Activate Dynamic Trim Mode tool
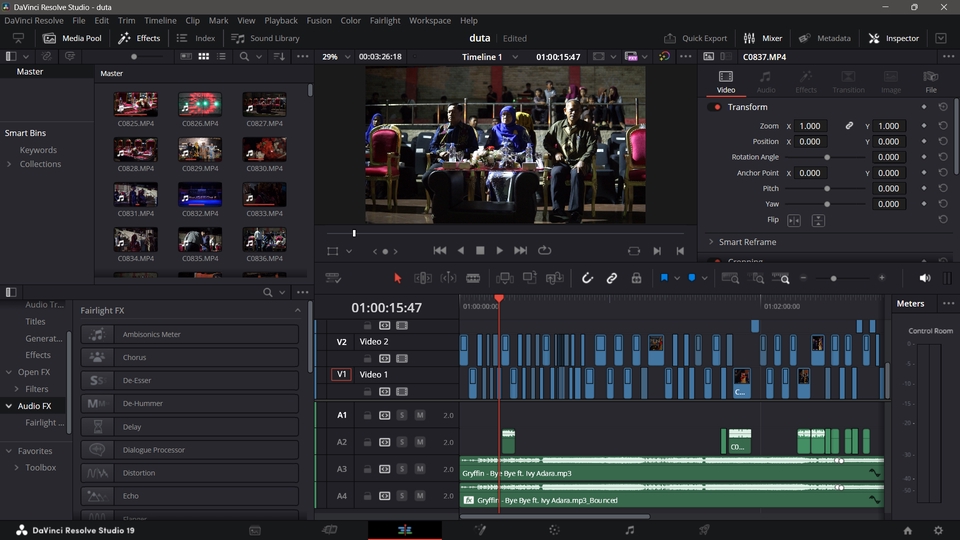Image resolution: width=960 pixels, height=540 pixels. coord(448,278)
